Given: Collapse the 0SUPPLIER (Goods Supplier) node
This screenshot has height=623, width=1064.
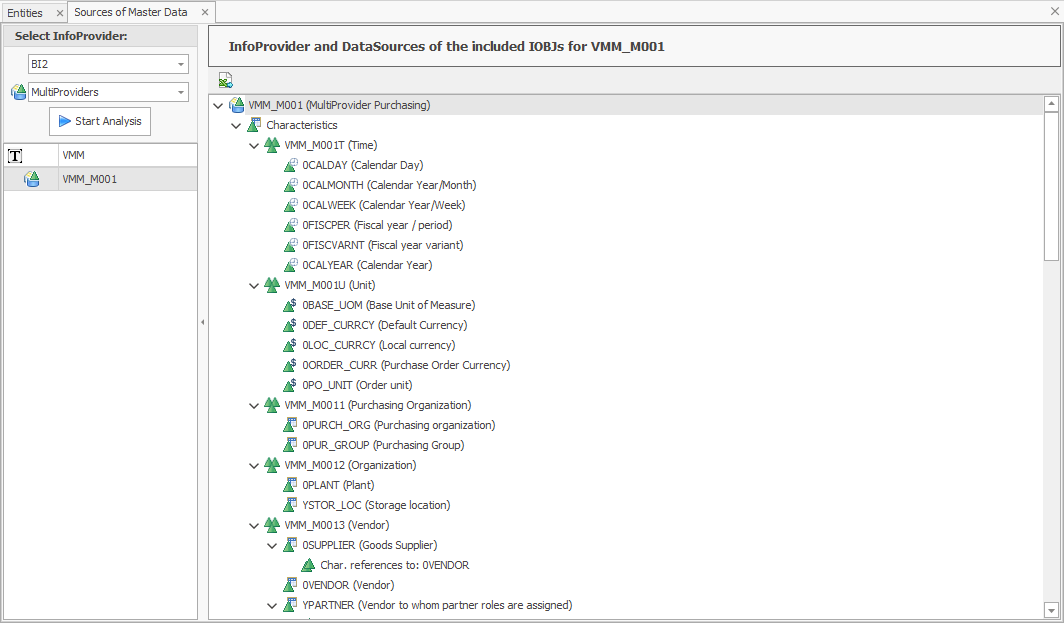Looking at the screenshot, I should pyautogui.click(x=272, y=545).
